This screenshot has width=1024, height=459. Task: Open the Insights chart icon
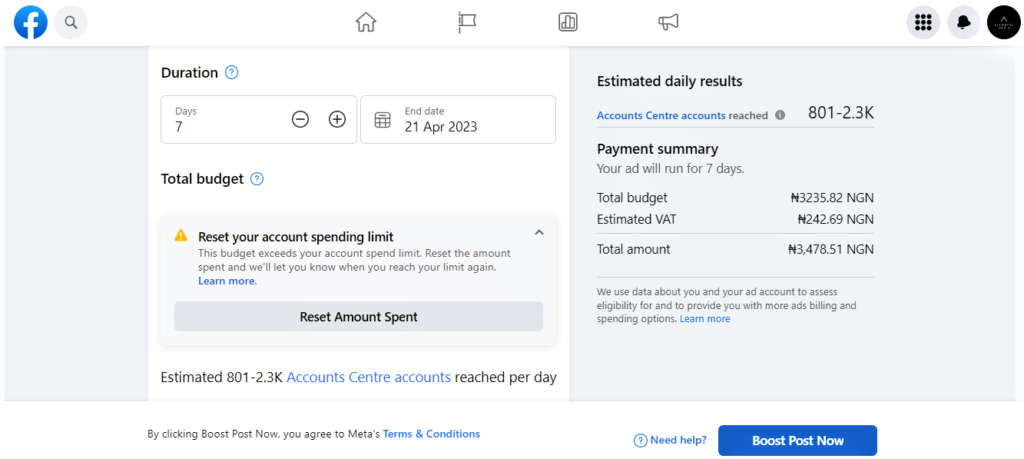coord(568,22)
